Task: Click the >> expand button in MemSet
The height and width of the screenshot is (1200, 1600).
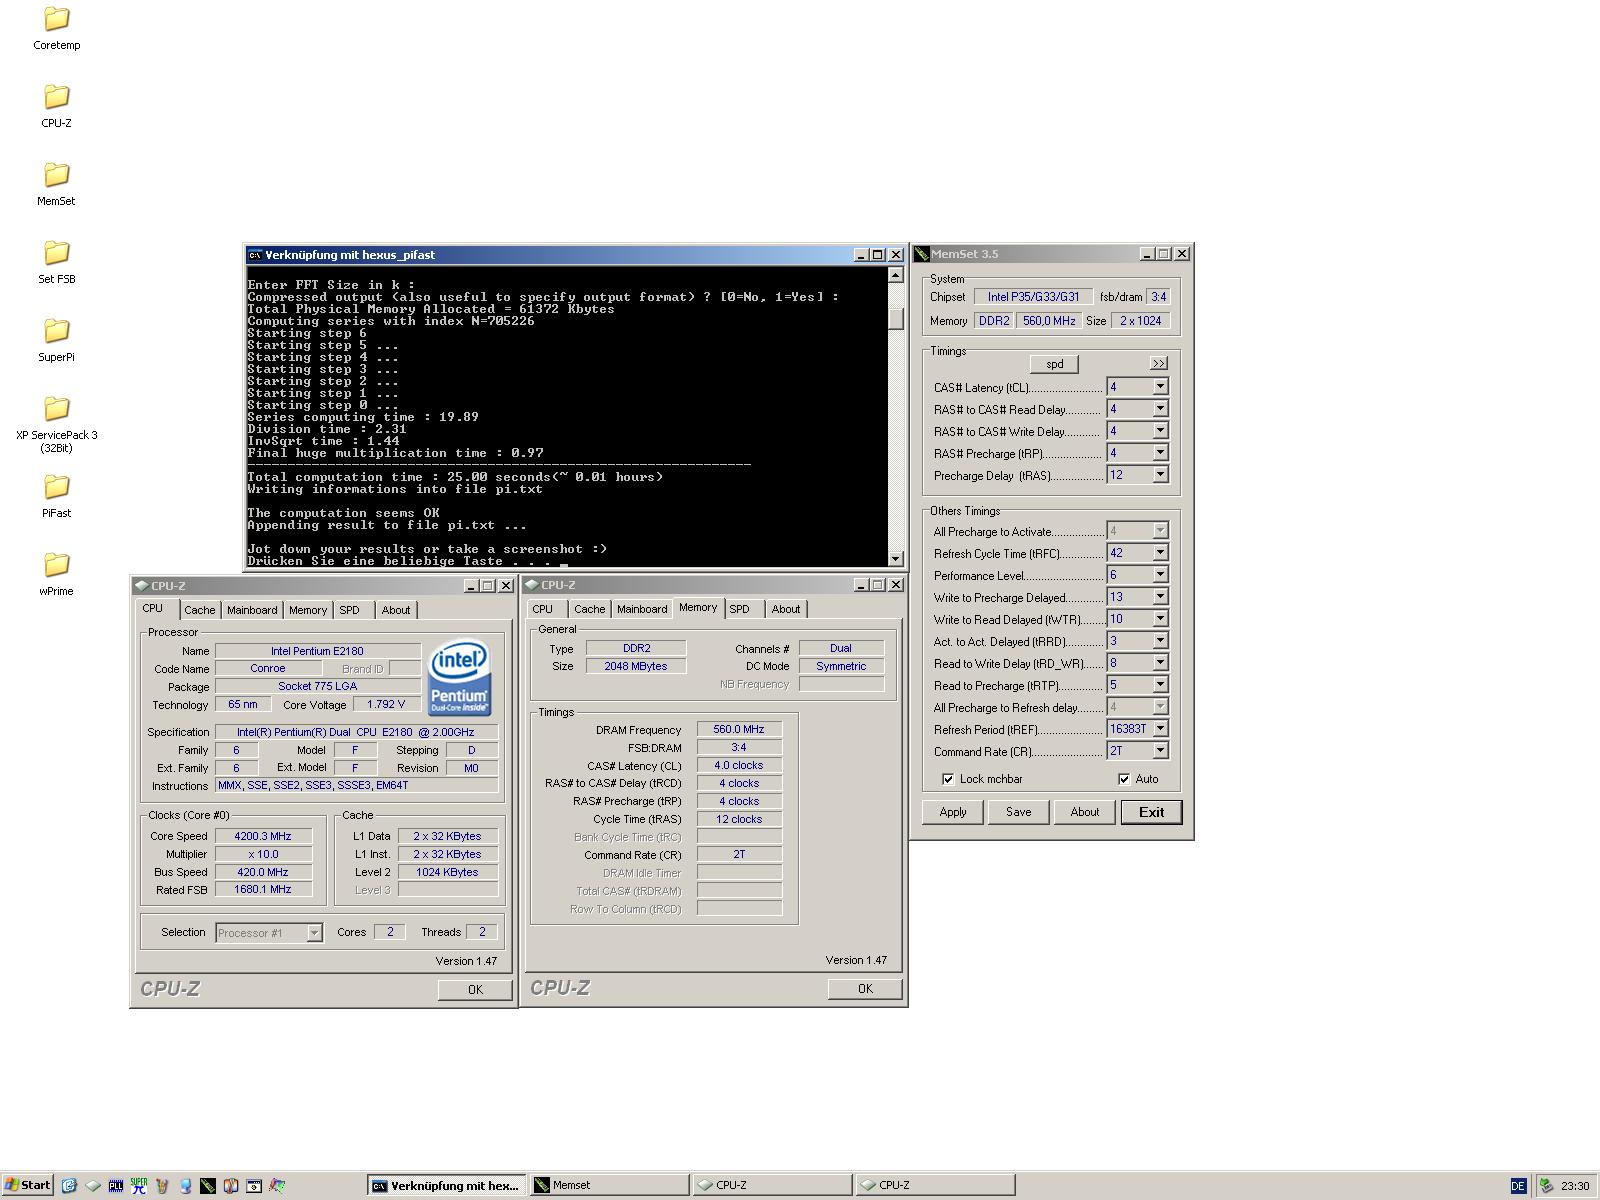Action: click(x=1158, y=363)
